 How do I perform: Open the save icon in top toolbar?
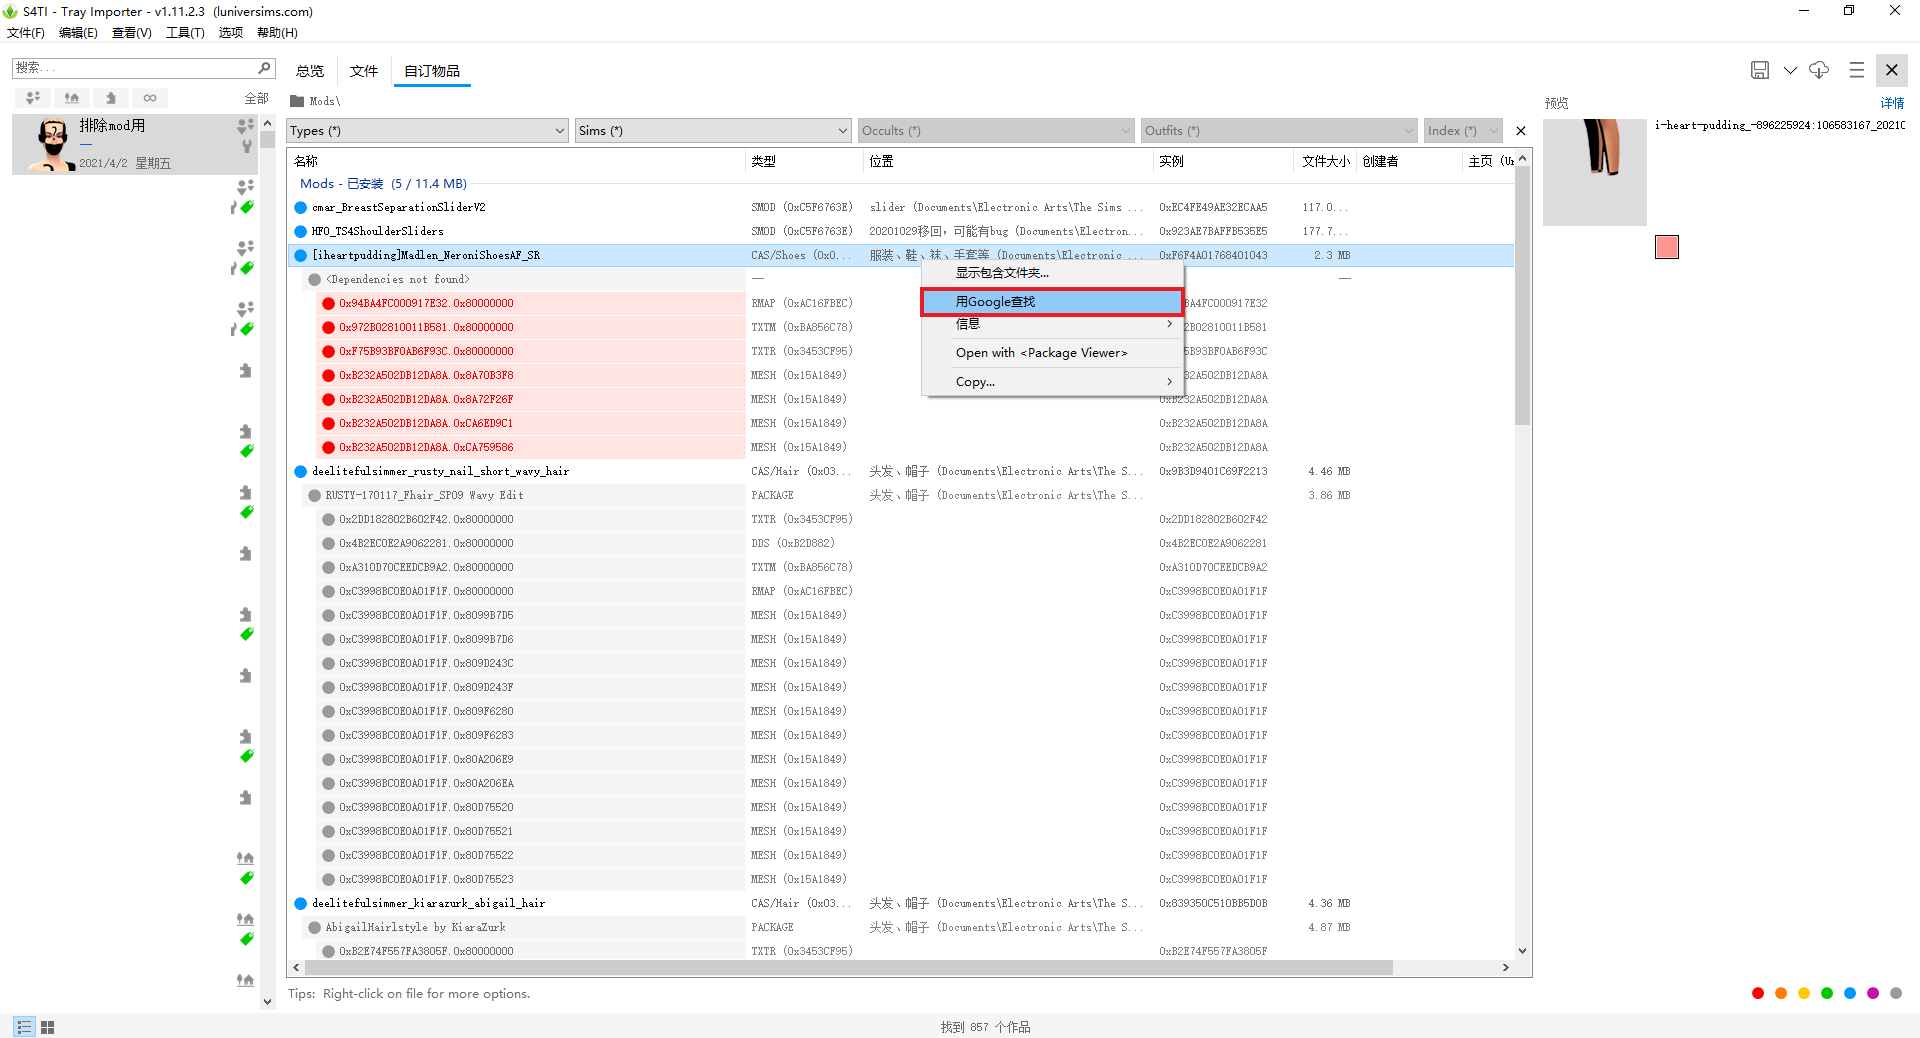1760,70
